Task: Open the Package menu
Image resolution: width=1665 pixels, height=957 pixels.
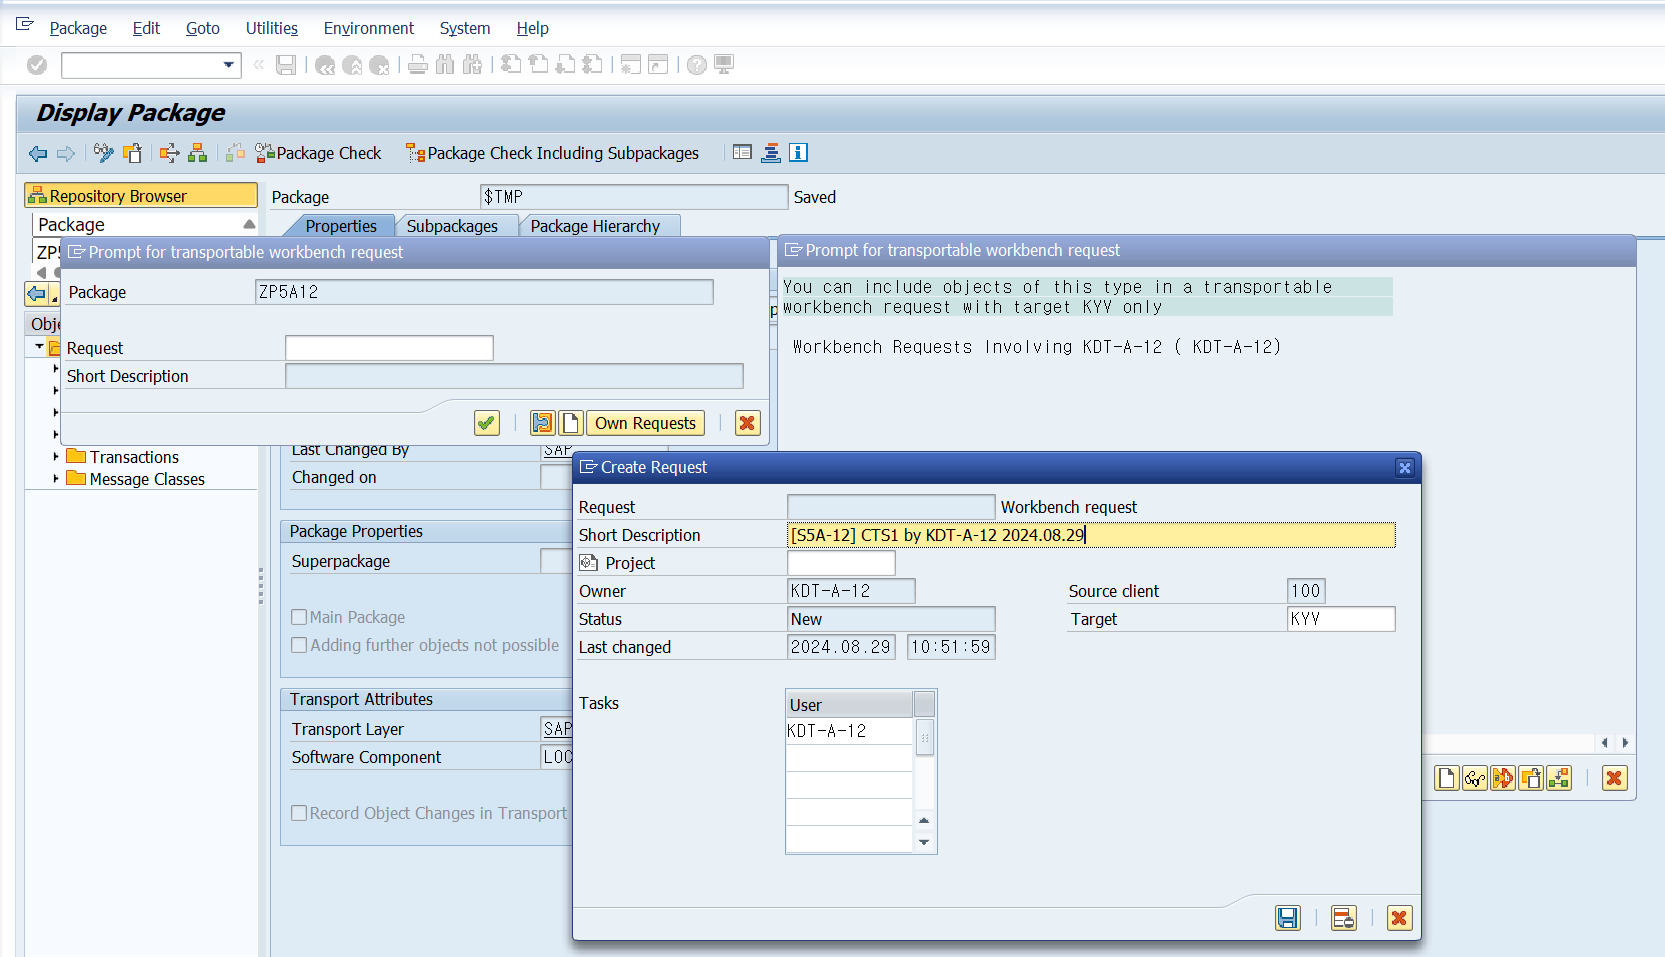Action: 78,28
